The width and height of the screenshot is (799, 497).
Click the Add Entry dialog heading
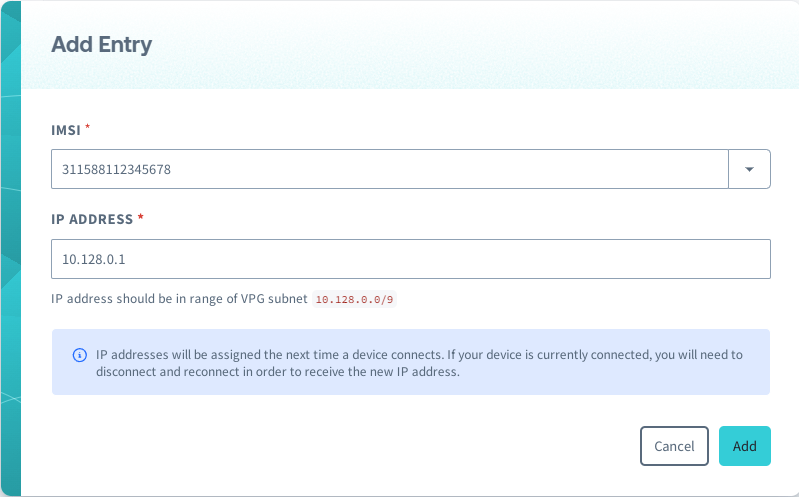101,44
